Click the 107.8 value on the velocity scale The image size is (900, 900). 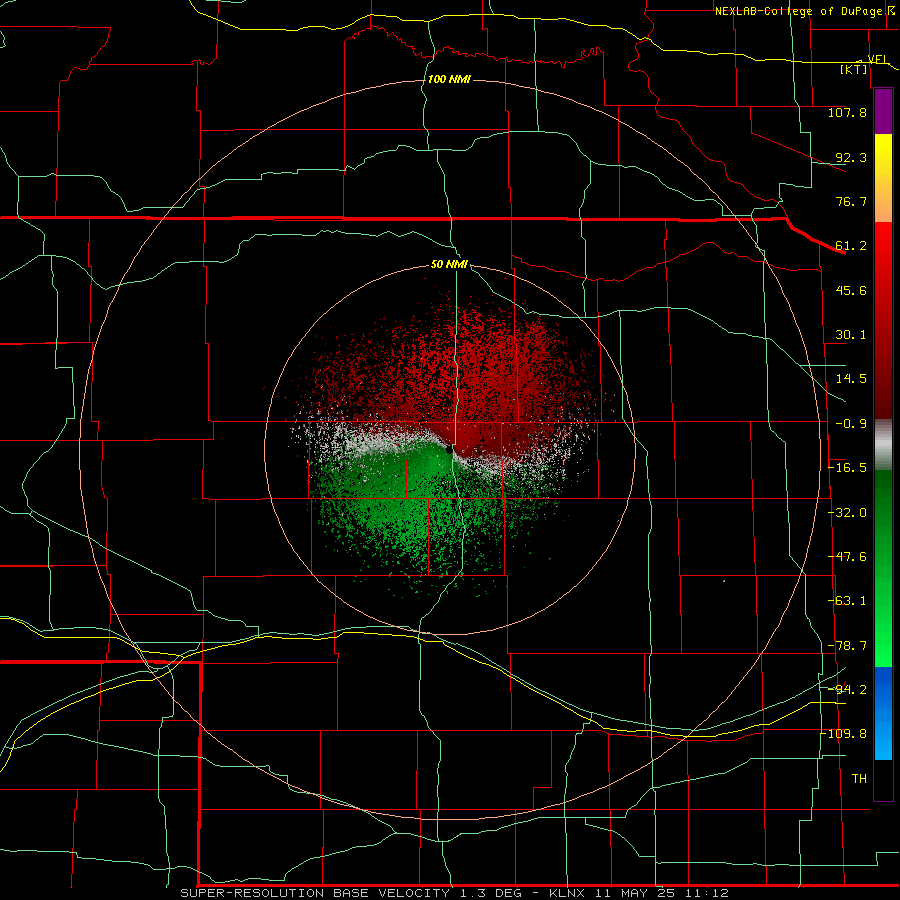pos(847,112)
